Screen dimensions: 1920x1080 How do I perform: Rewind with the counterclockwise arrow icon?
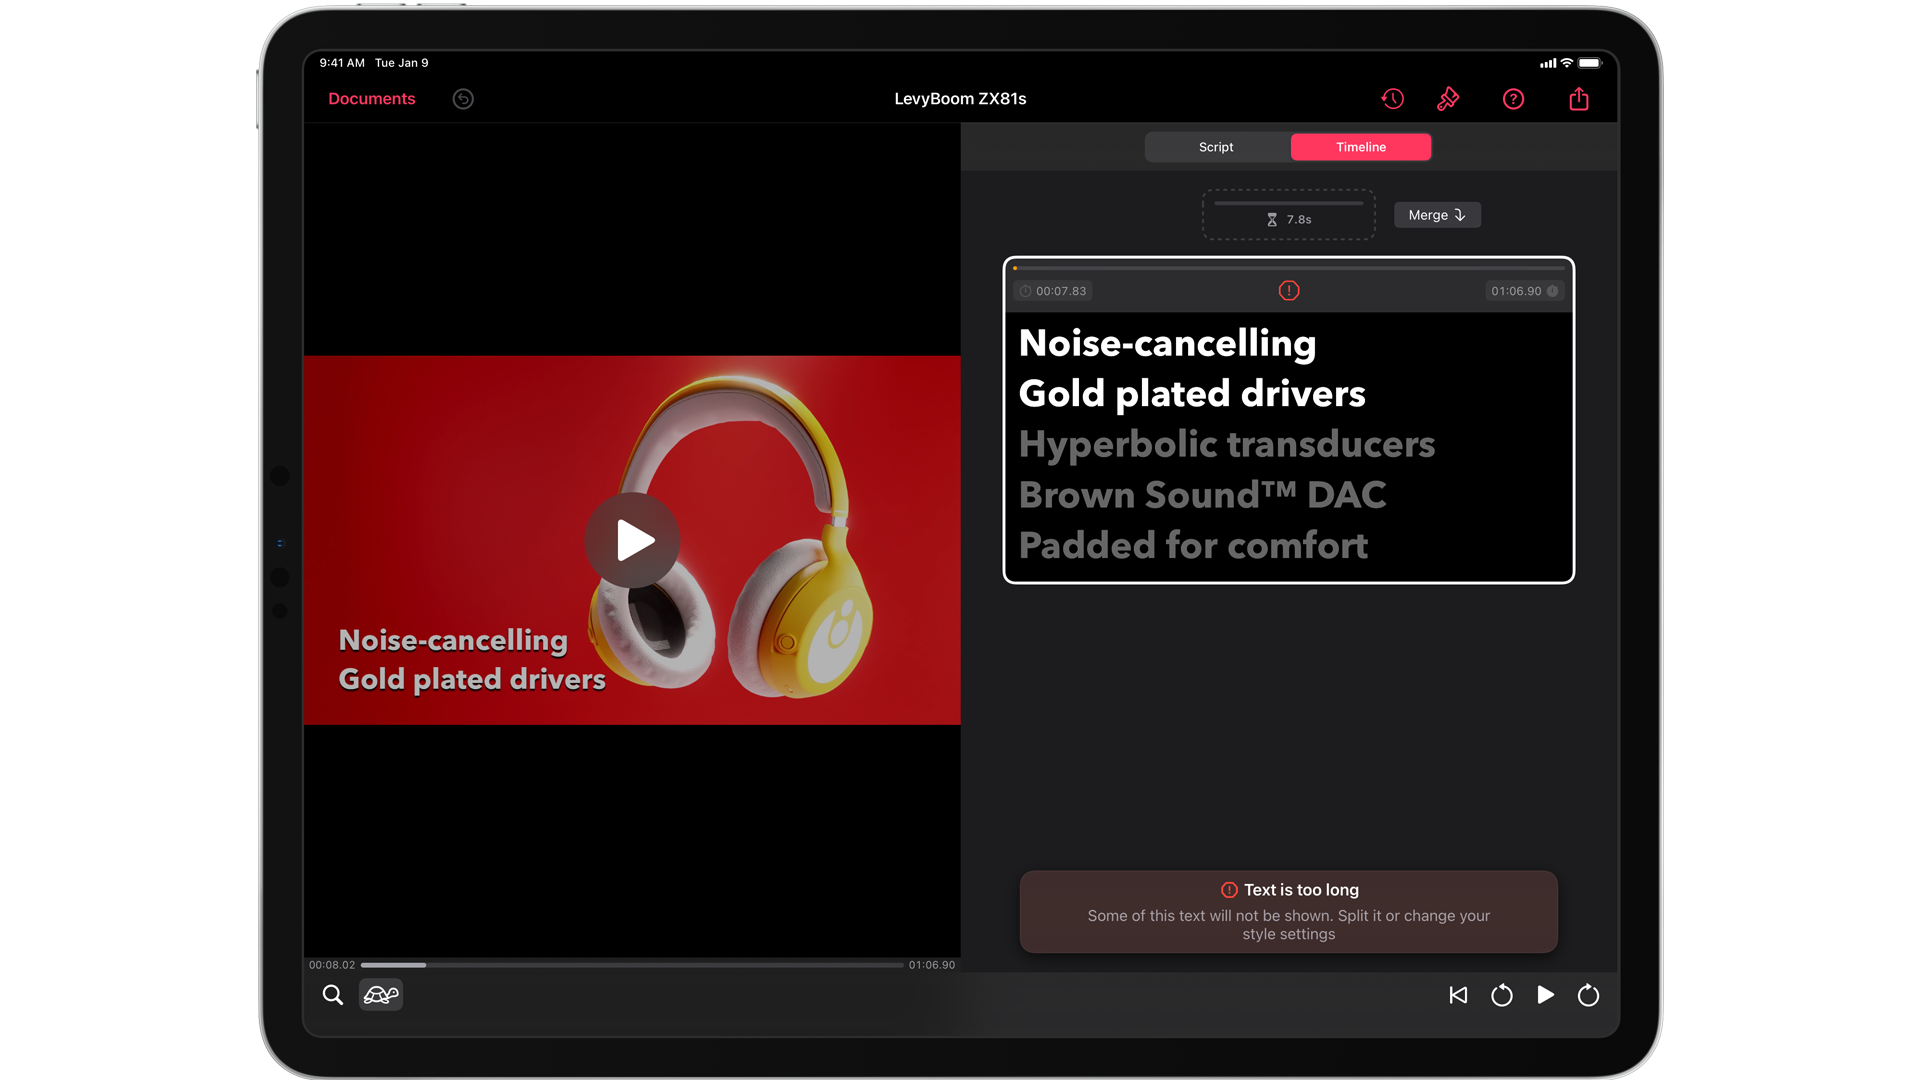(x=1502, y=995)
